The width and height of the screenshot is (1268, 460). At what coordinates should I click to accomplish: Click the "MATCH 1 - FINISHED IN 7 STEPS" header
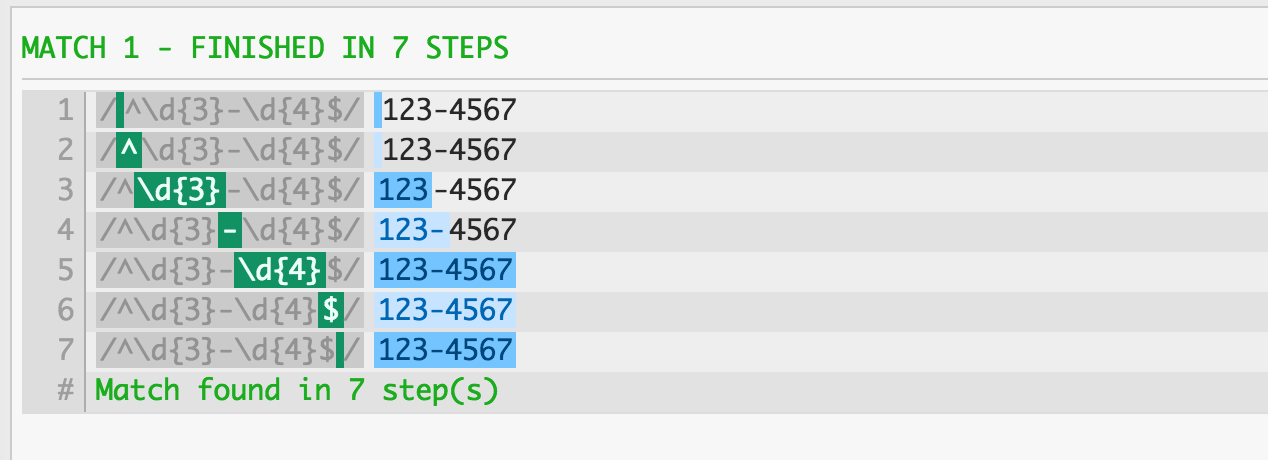(264, 47)
